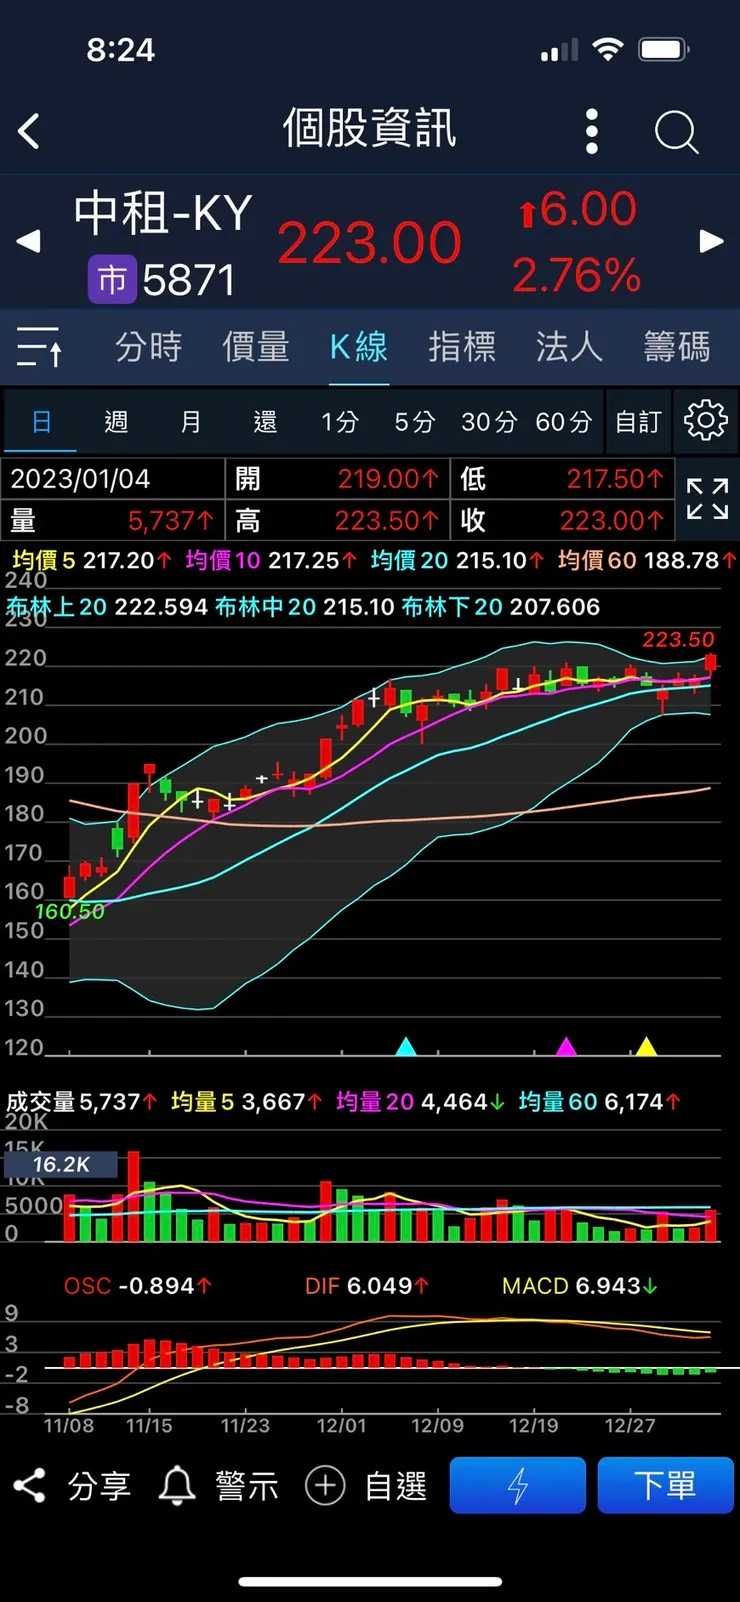
Task: Select the 5分 interval
Action: [x=414, y=421]
